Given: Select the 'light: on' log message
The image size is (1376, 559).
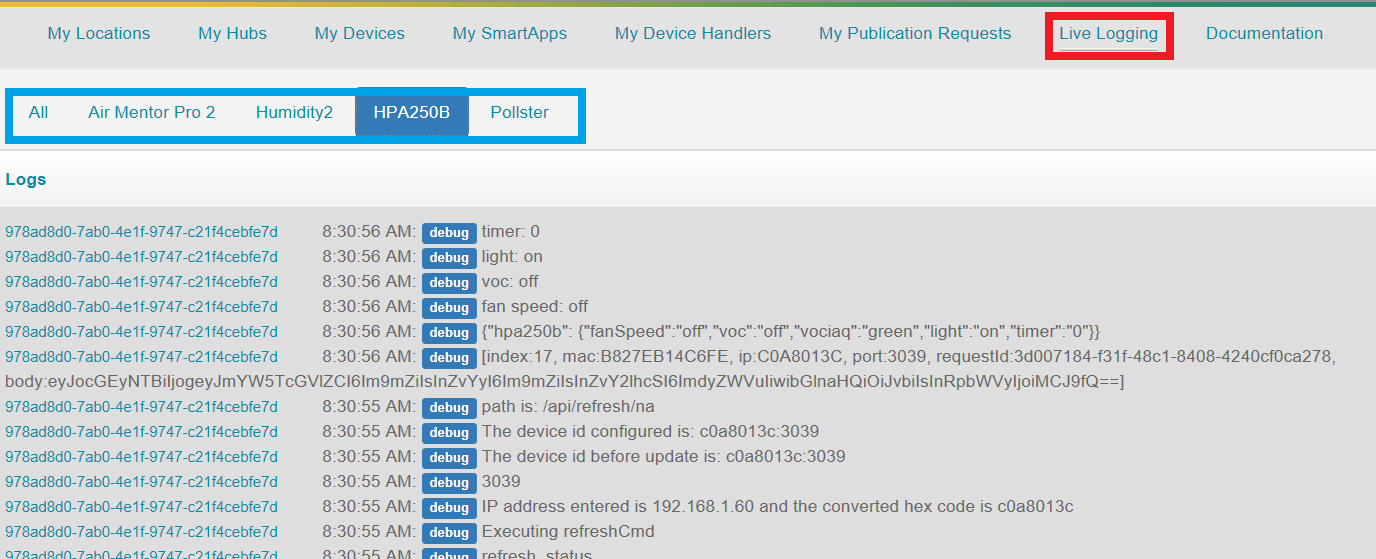Looking at the screenshot, I should point(512,257).
